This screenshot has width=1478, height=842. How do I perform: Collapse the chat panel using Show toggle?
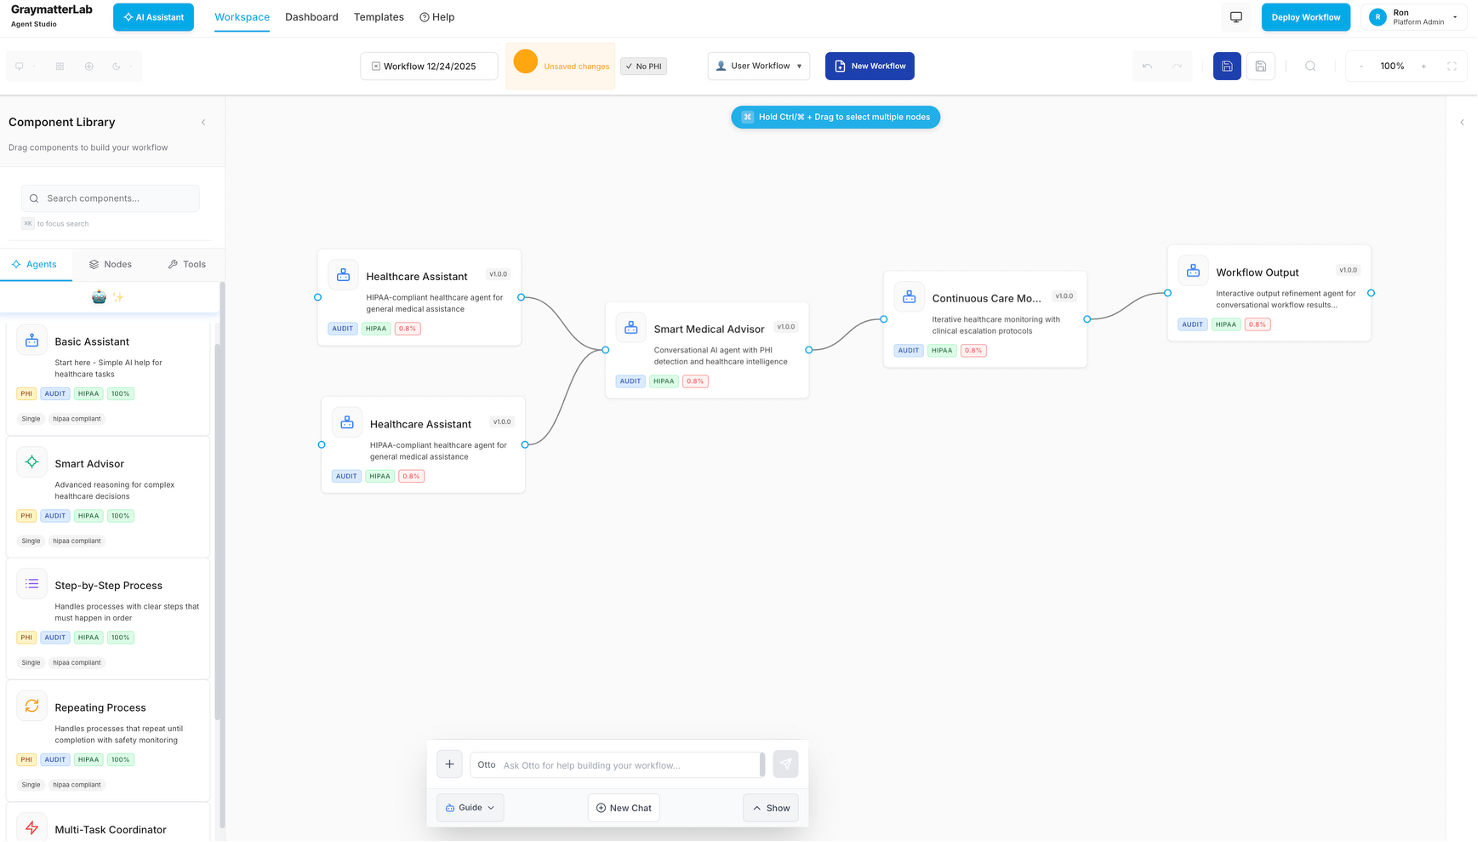pos(770,807)
